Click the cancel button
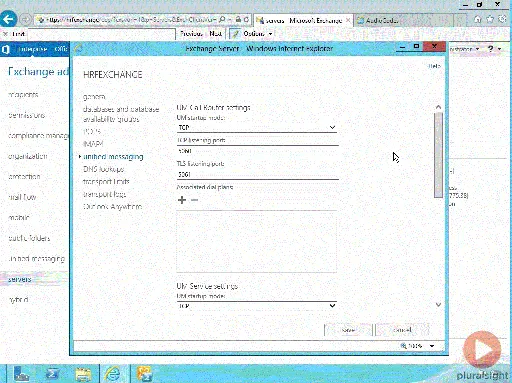 pyautogui.click(x=402, y=330)
